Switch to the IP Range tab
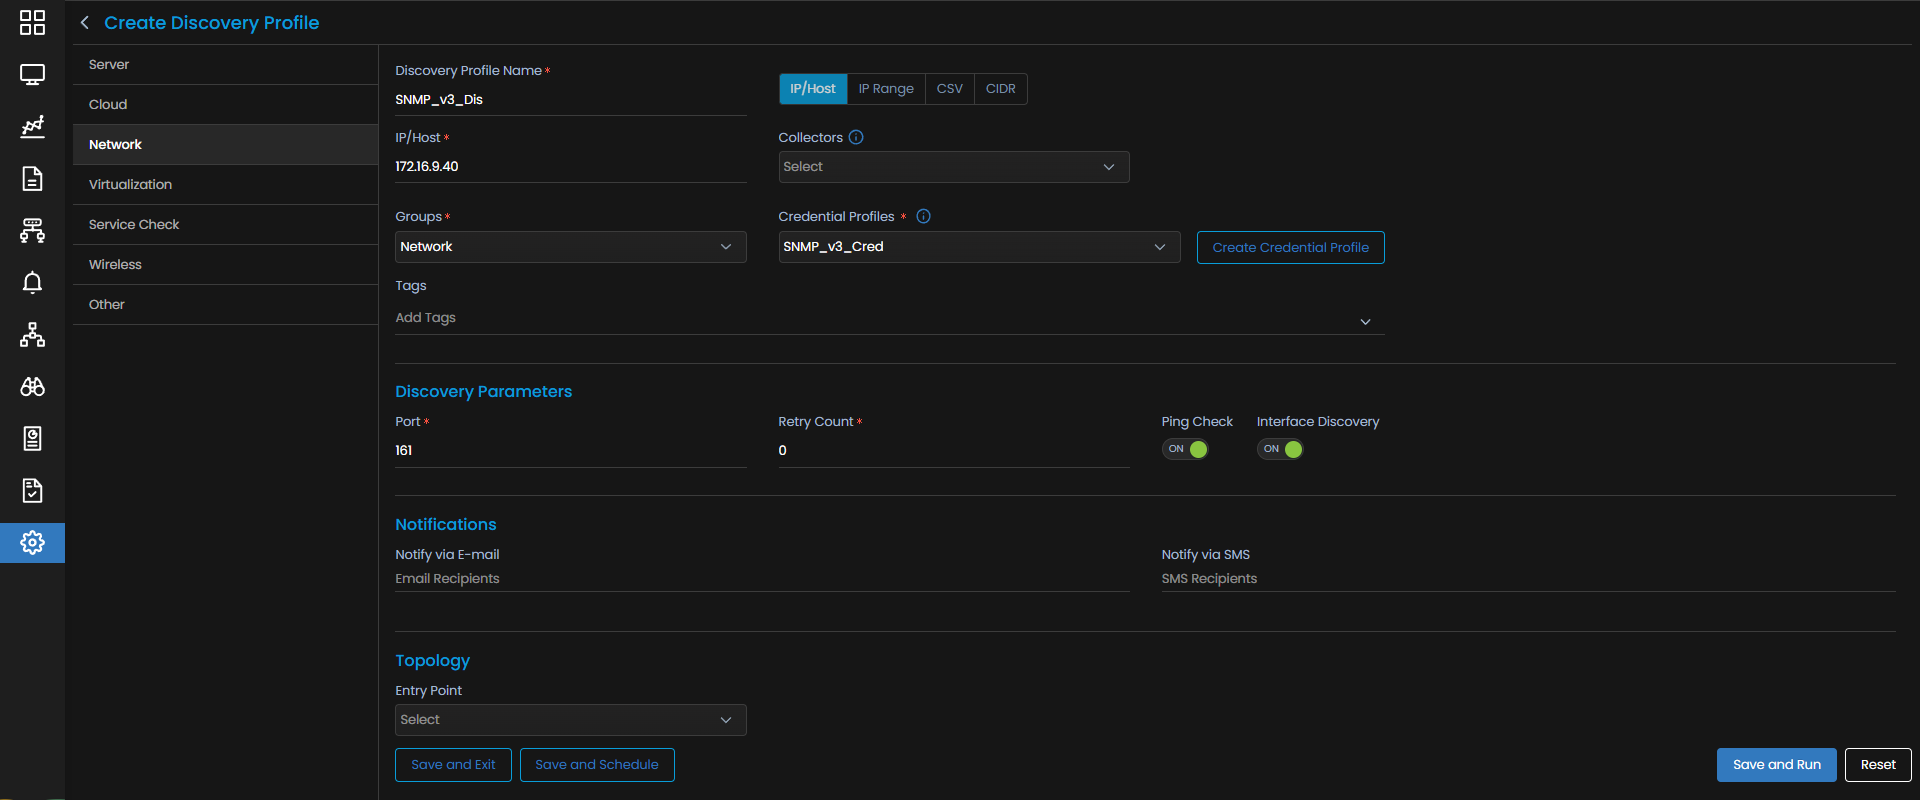This screenshot has width=1920, height=800. 886,89
